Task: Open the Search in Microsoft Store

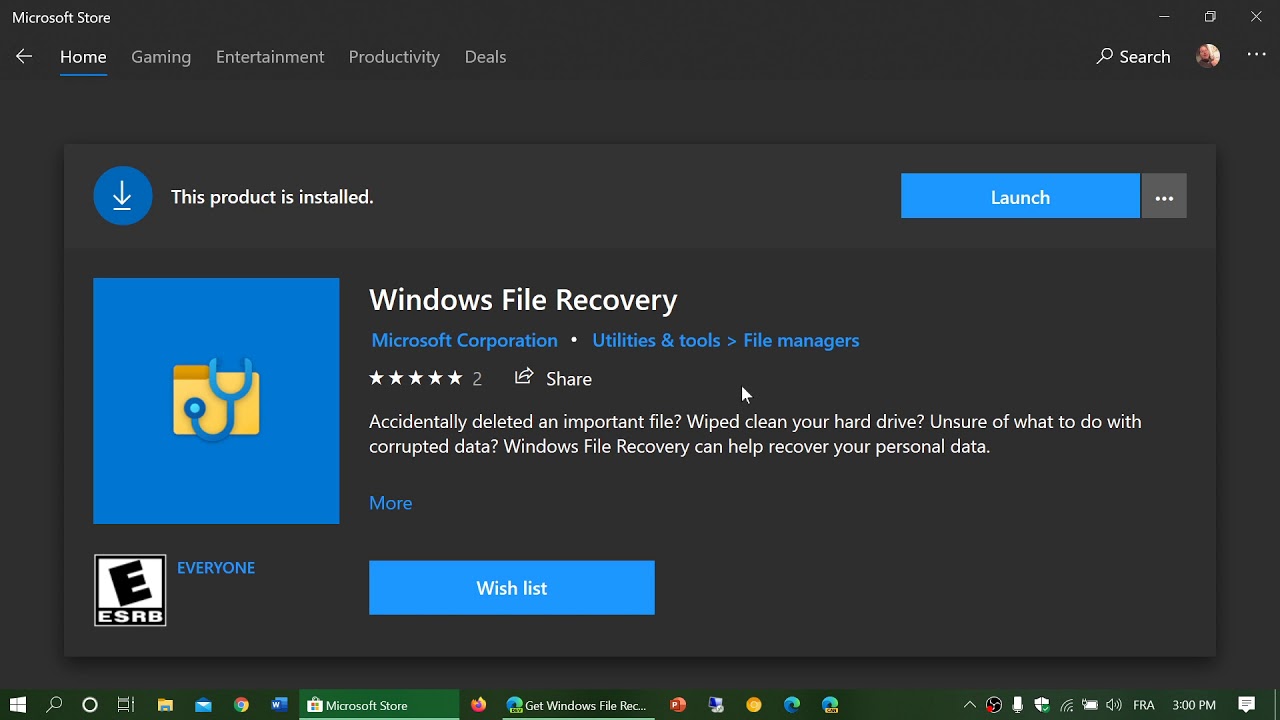Action: [1133, 57]
